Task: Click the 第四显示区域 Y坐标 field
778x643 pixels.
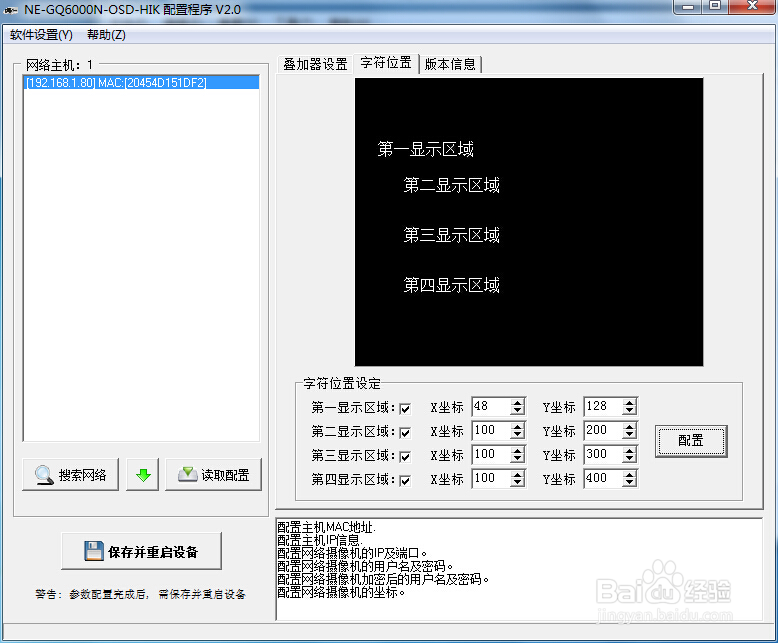Action: point(604,478)
